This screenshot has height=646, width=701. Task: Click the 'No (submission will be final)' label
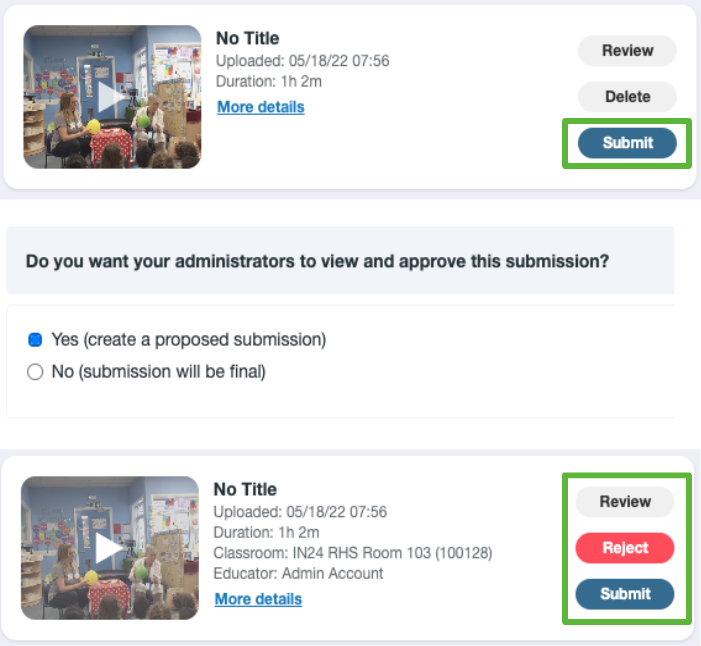pyautogui.click(x=159, y=372)
